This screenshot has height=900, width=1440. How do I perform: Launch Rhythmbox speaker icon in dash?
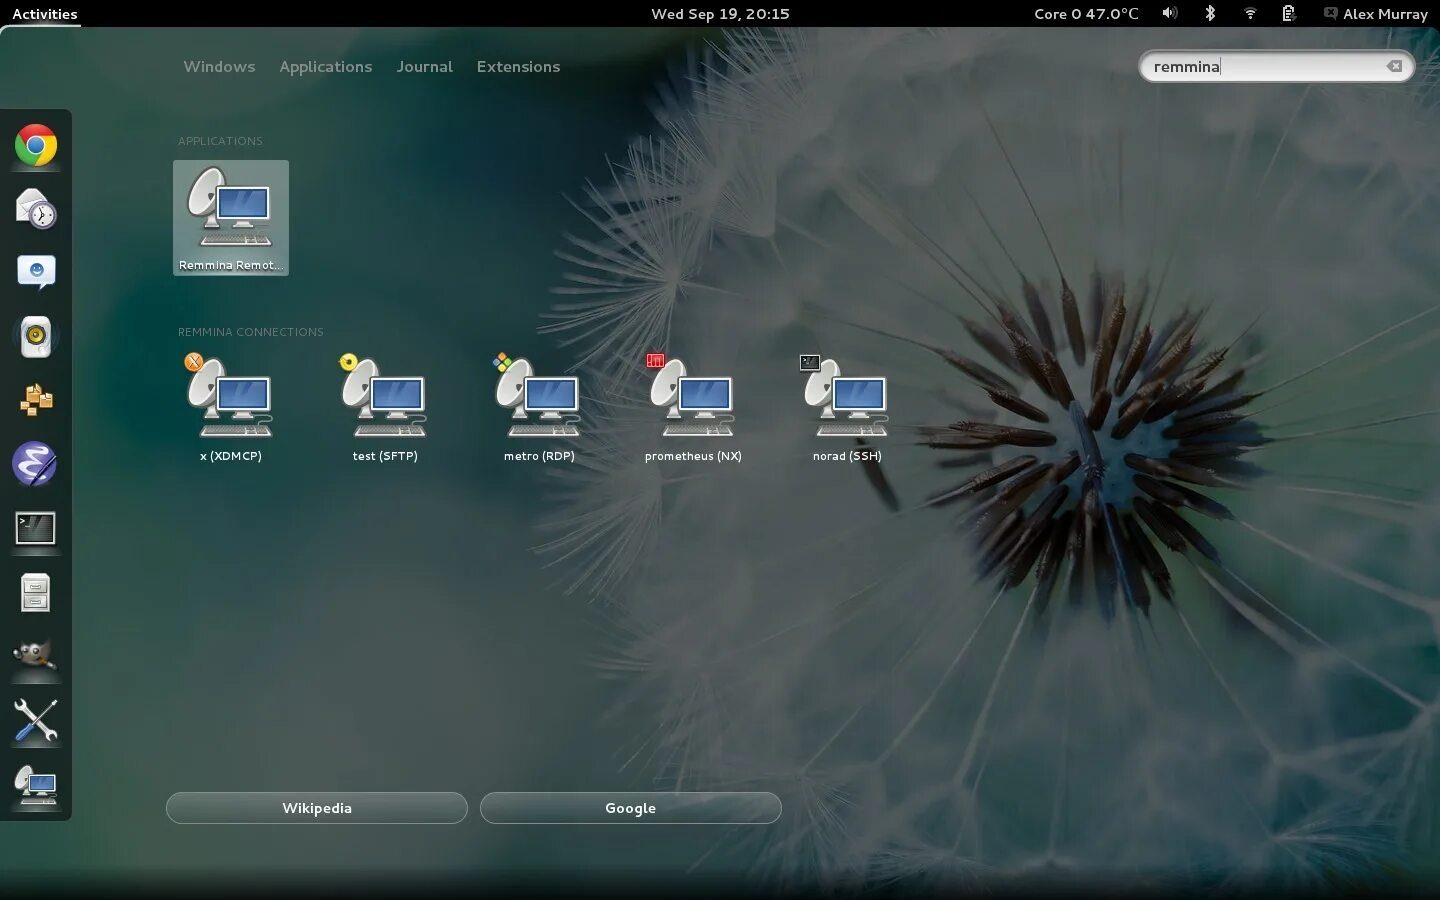pos(36,337)
